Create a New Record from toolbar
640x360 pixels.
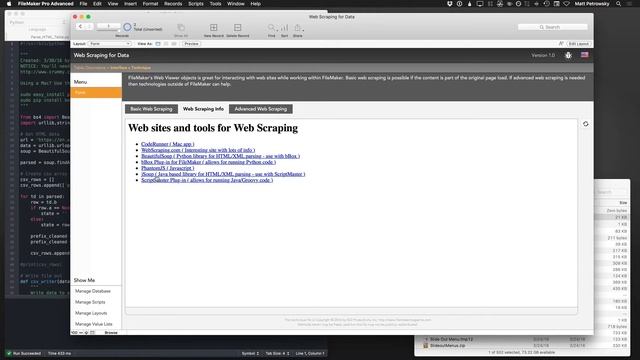[213, 28]
